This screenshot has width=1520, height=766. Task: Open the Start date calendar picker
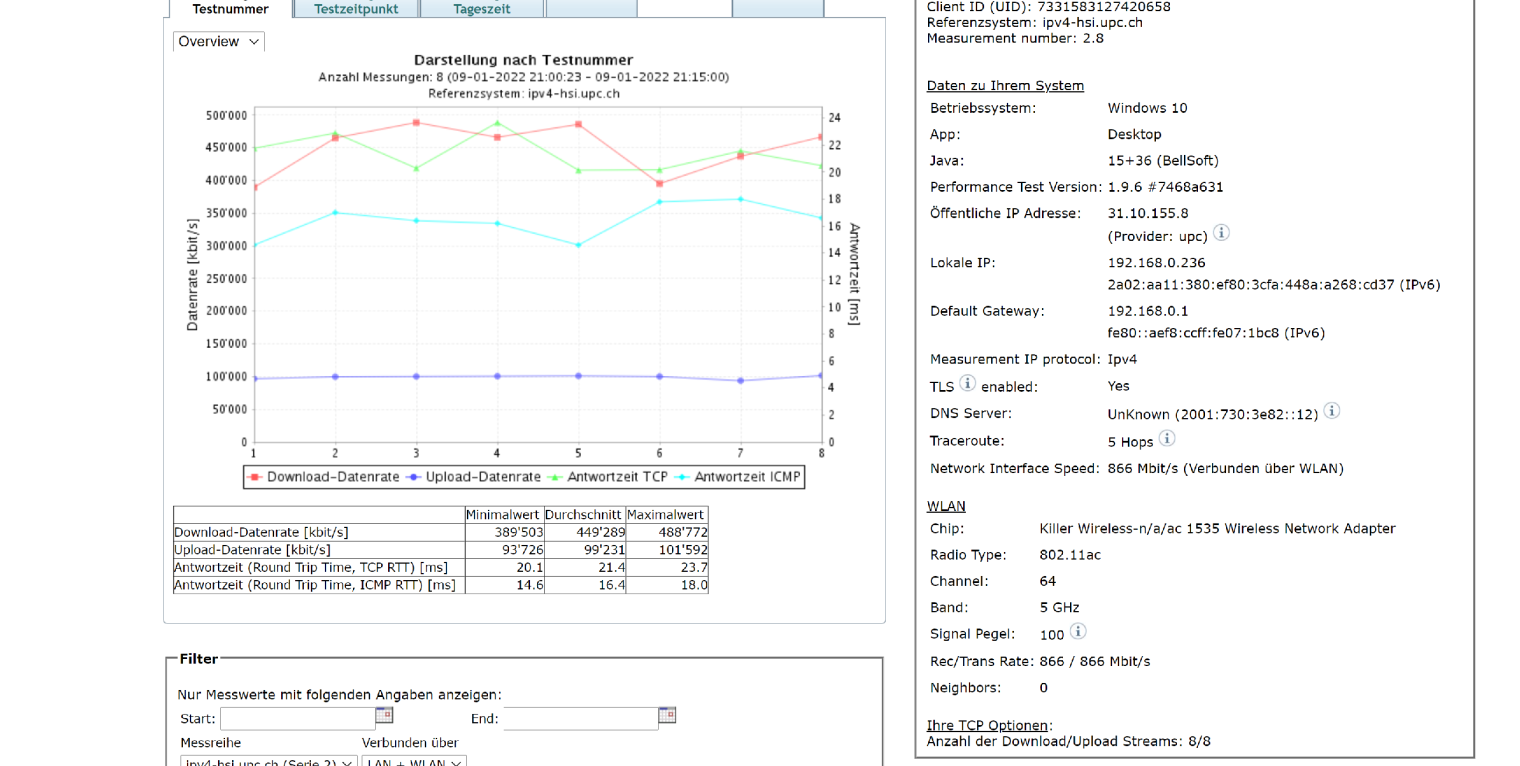click(x=384, y=716)
